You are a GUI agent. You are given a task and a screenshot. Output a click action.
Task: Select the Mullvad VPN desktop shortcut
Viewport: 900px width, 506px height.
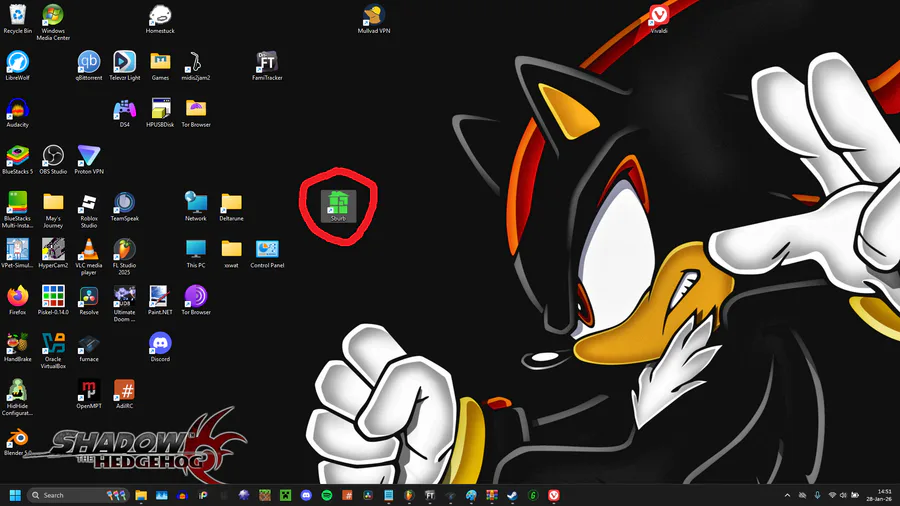tap(374, 19)
